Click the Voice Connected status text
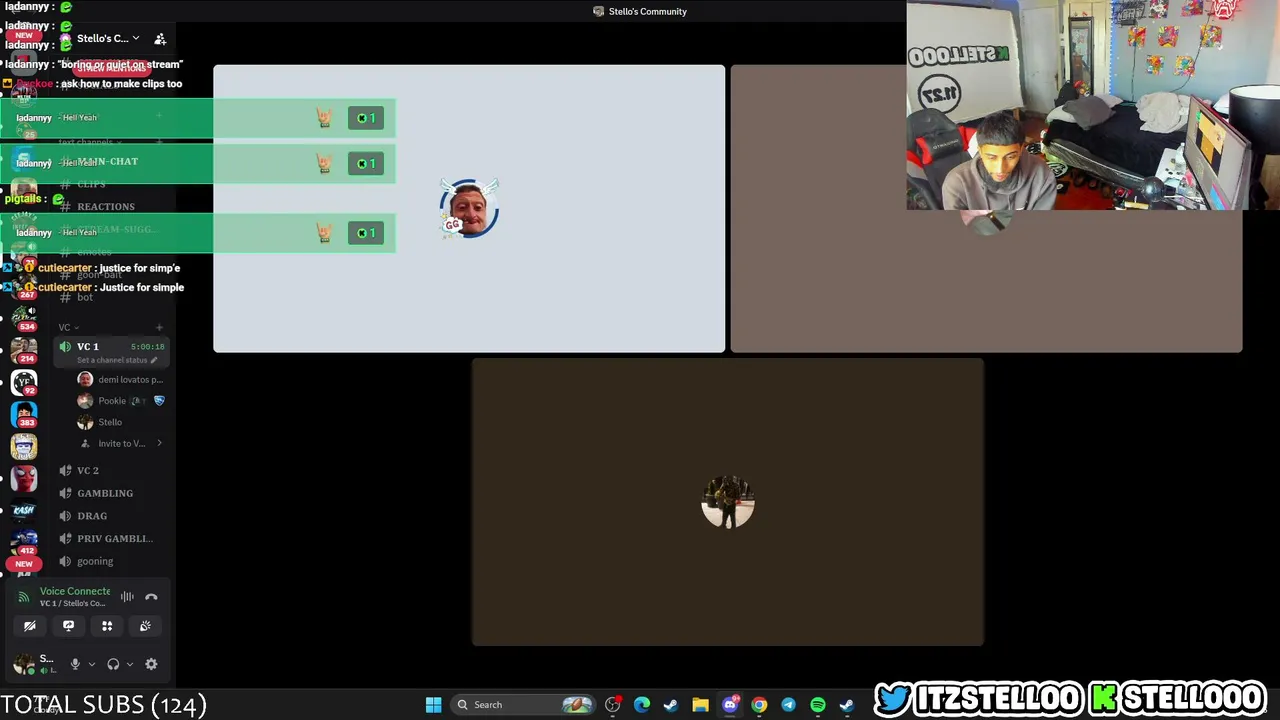 pos(75,591)
